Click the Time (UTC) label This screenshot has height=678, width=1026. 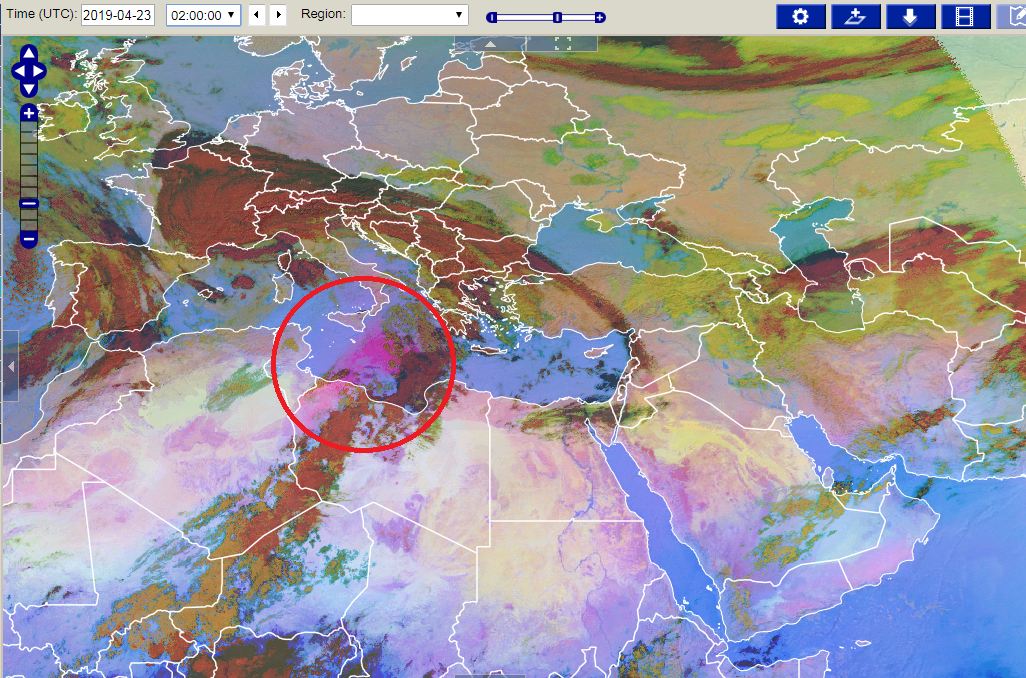(41, 14)
